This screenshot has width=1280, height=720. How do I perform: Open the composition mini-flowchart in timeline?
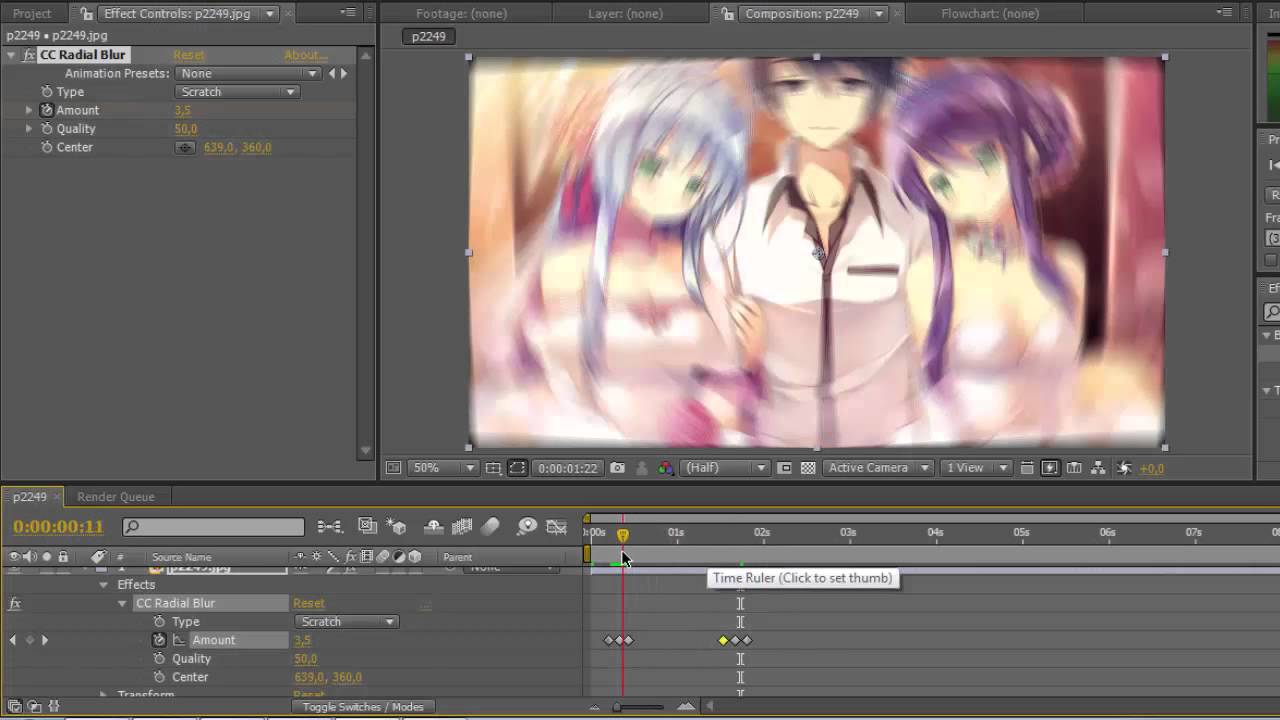[329, 526]
